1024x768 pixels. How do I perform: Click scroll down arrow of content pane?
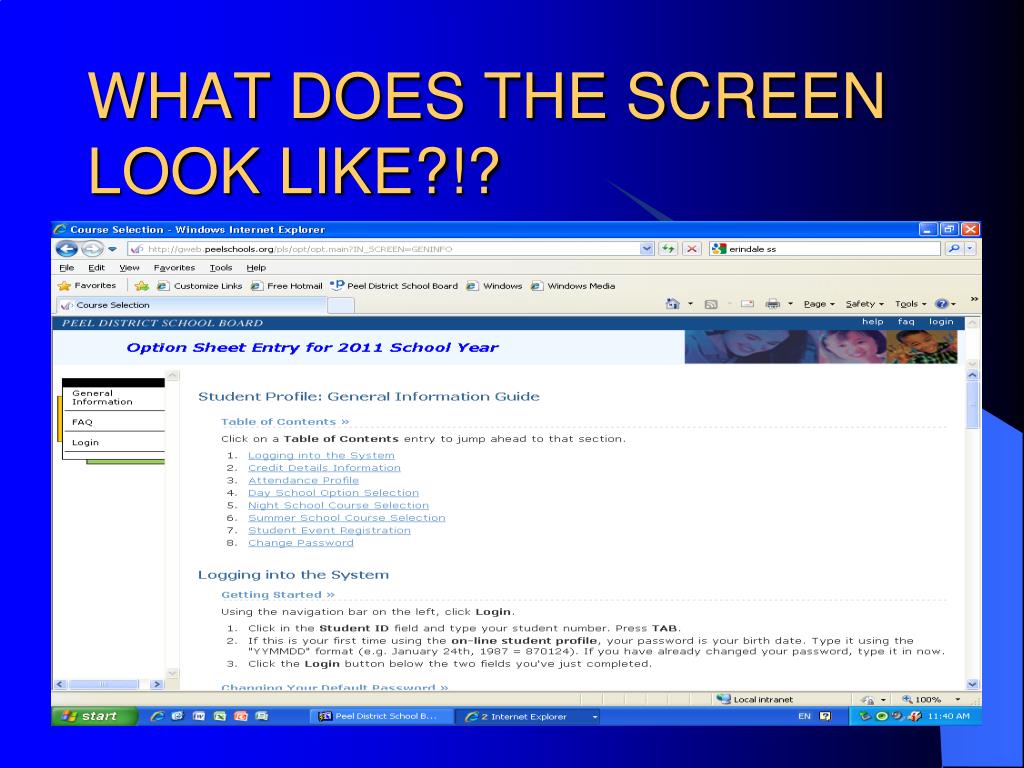coord(972,684)
